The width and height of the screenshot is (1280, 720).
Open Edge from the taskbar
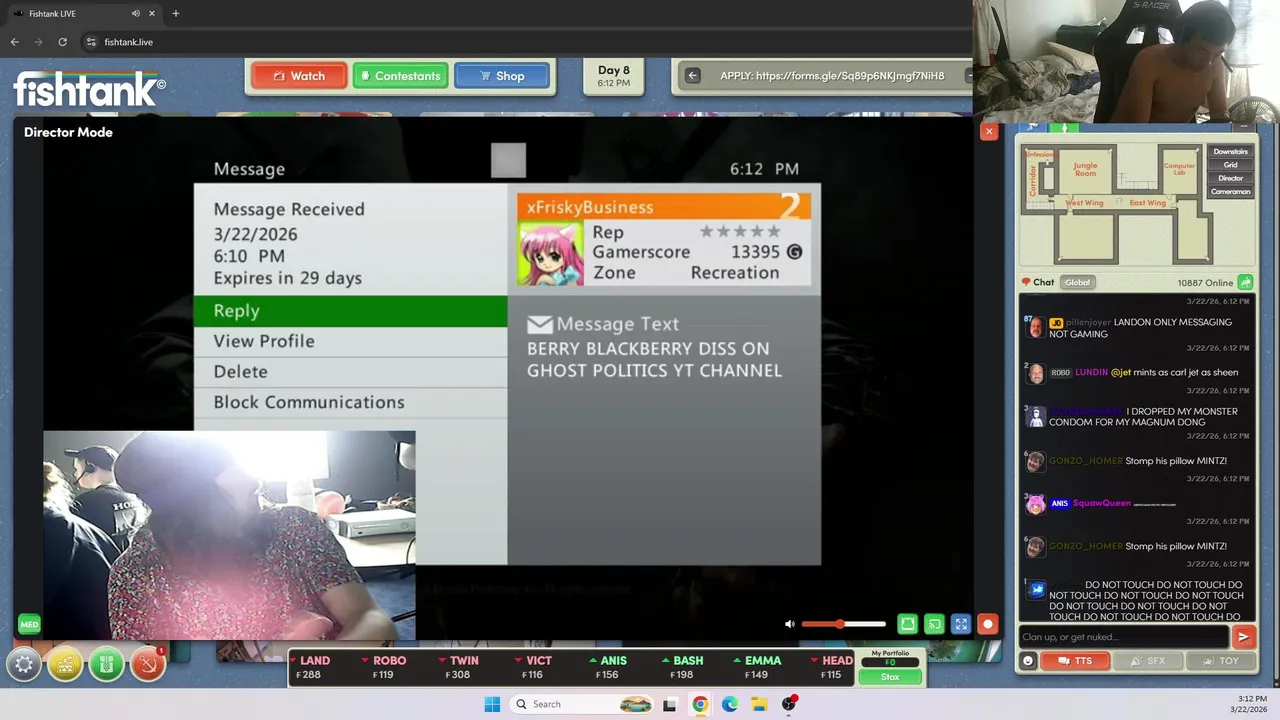[x=730, y=704]
